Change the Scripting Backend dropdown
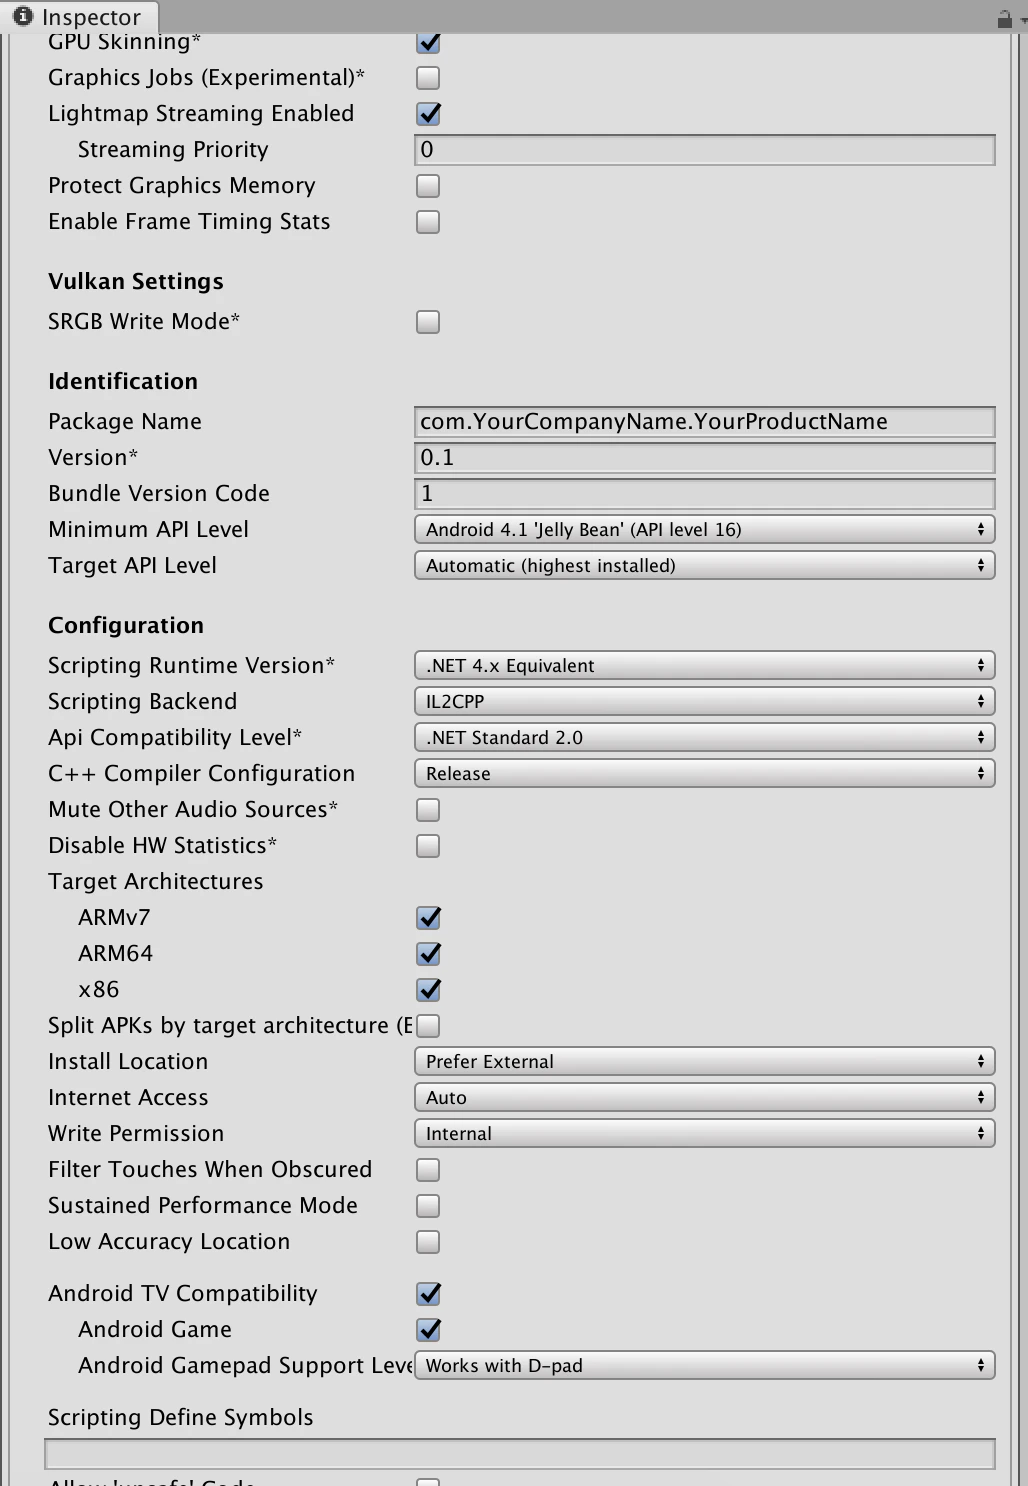The image size is (1028, 1486). [x=704, y=701]
